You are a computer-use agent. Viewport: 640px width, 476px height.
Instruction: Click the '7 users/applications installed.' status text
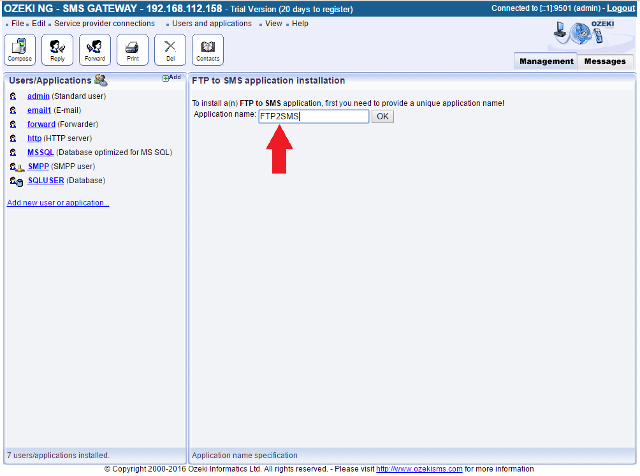pyautogui.click(x=58, y=455)
